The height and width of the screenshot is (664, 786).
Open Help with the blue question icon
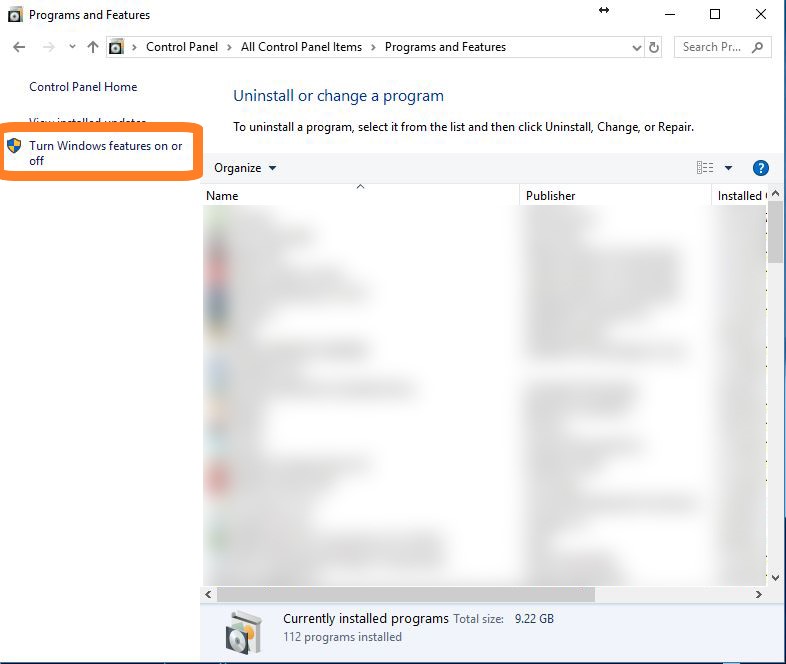pos(760,168)
